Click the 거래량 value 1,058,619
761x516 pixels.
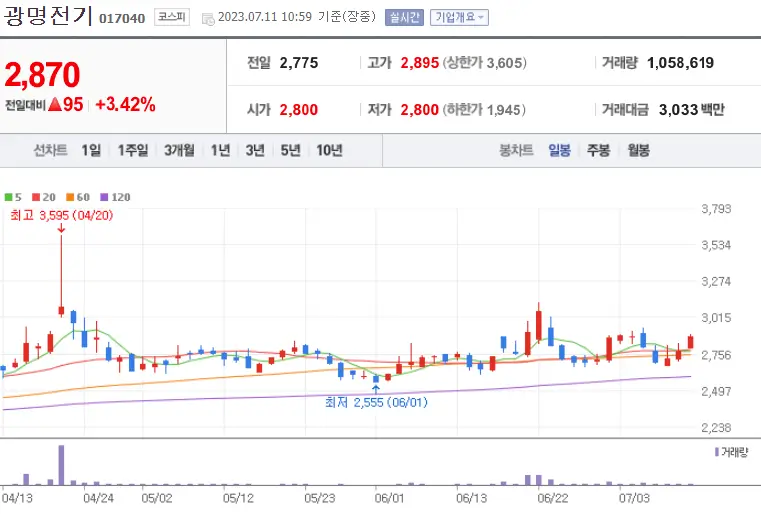click(680, 63)
